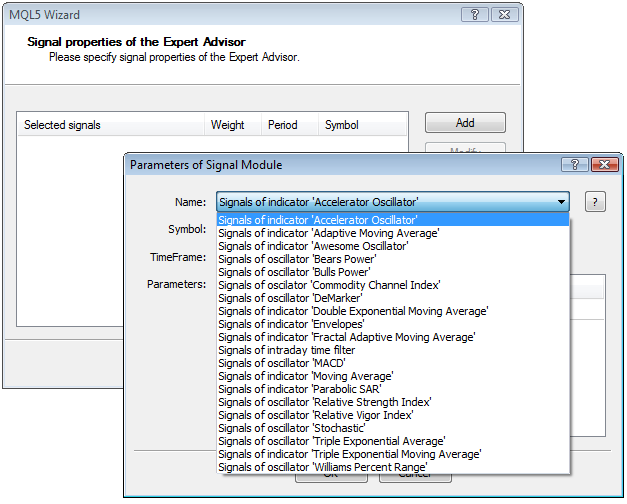Screen dimensions: 627x504
Task: Select 'Commodity Channel Index' signal
Action: point(393,285)
